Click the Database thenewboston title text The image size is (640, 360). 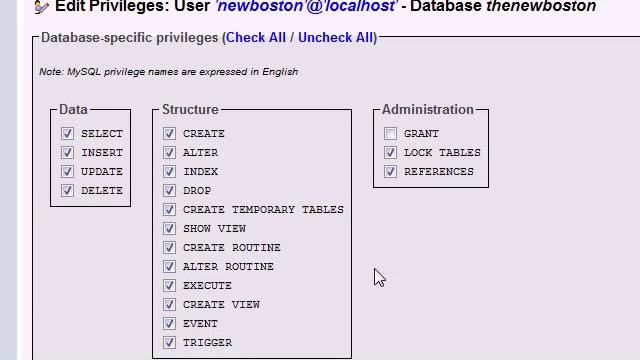click(503, 6)
